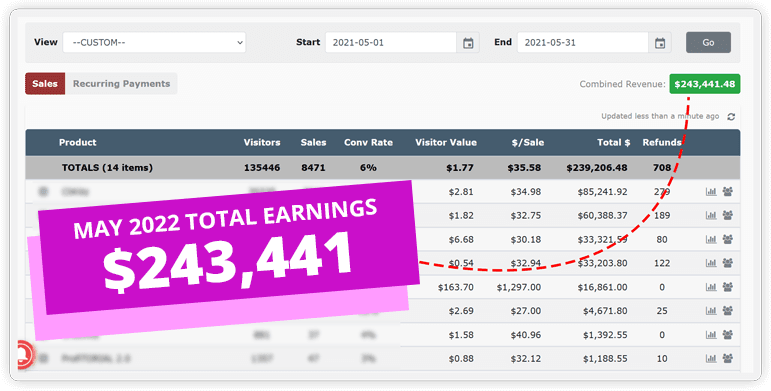Click the TOTALS (14 items) row label
This screenshot has width=771, height=391.
(x=107, y=168)
